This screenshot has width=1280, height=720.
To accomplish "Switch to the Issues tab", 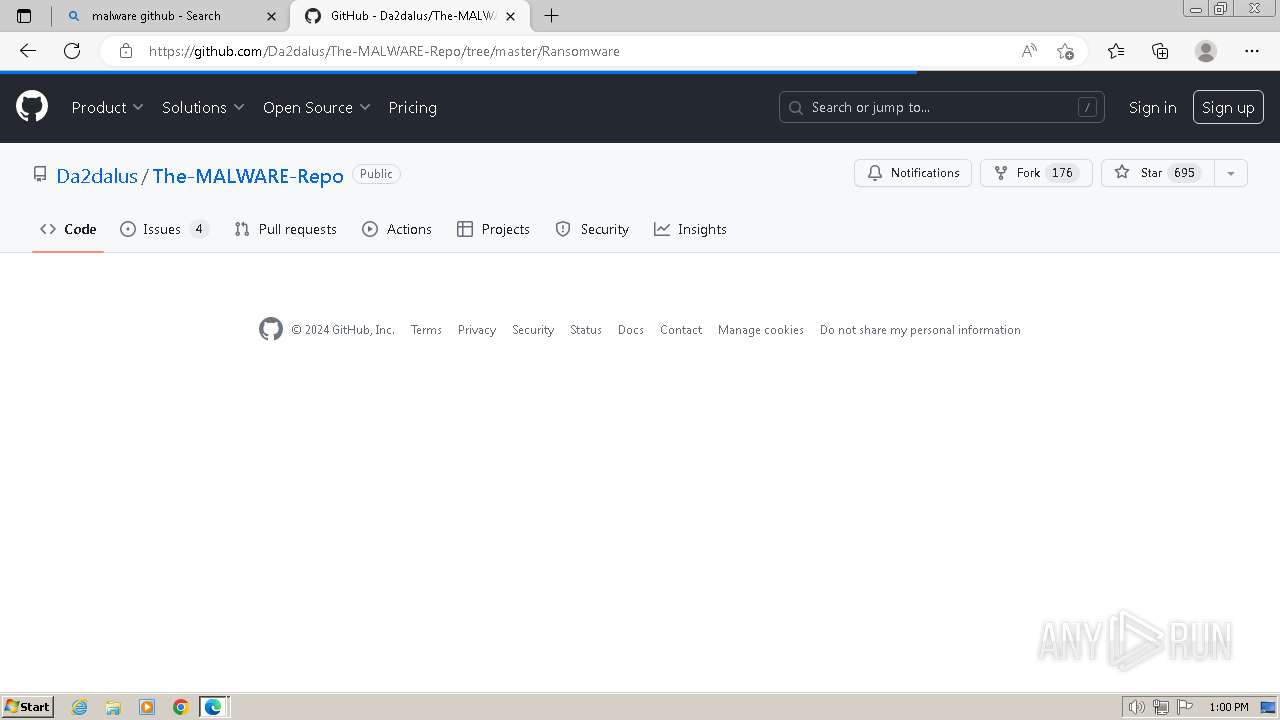I will 164,229.
